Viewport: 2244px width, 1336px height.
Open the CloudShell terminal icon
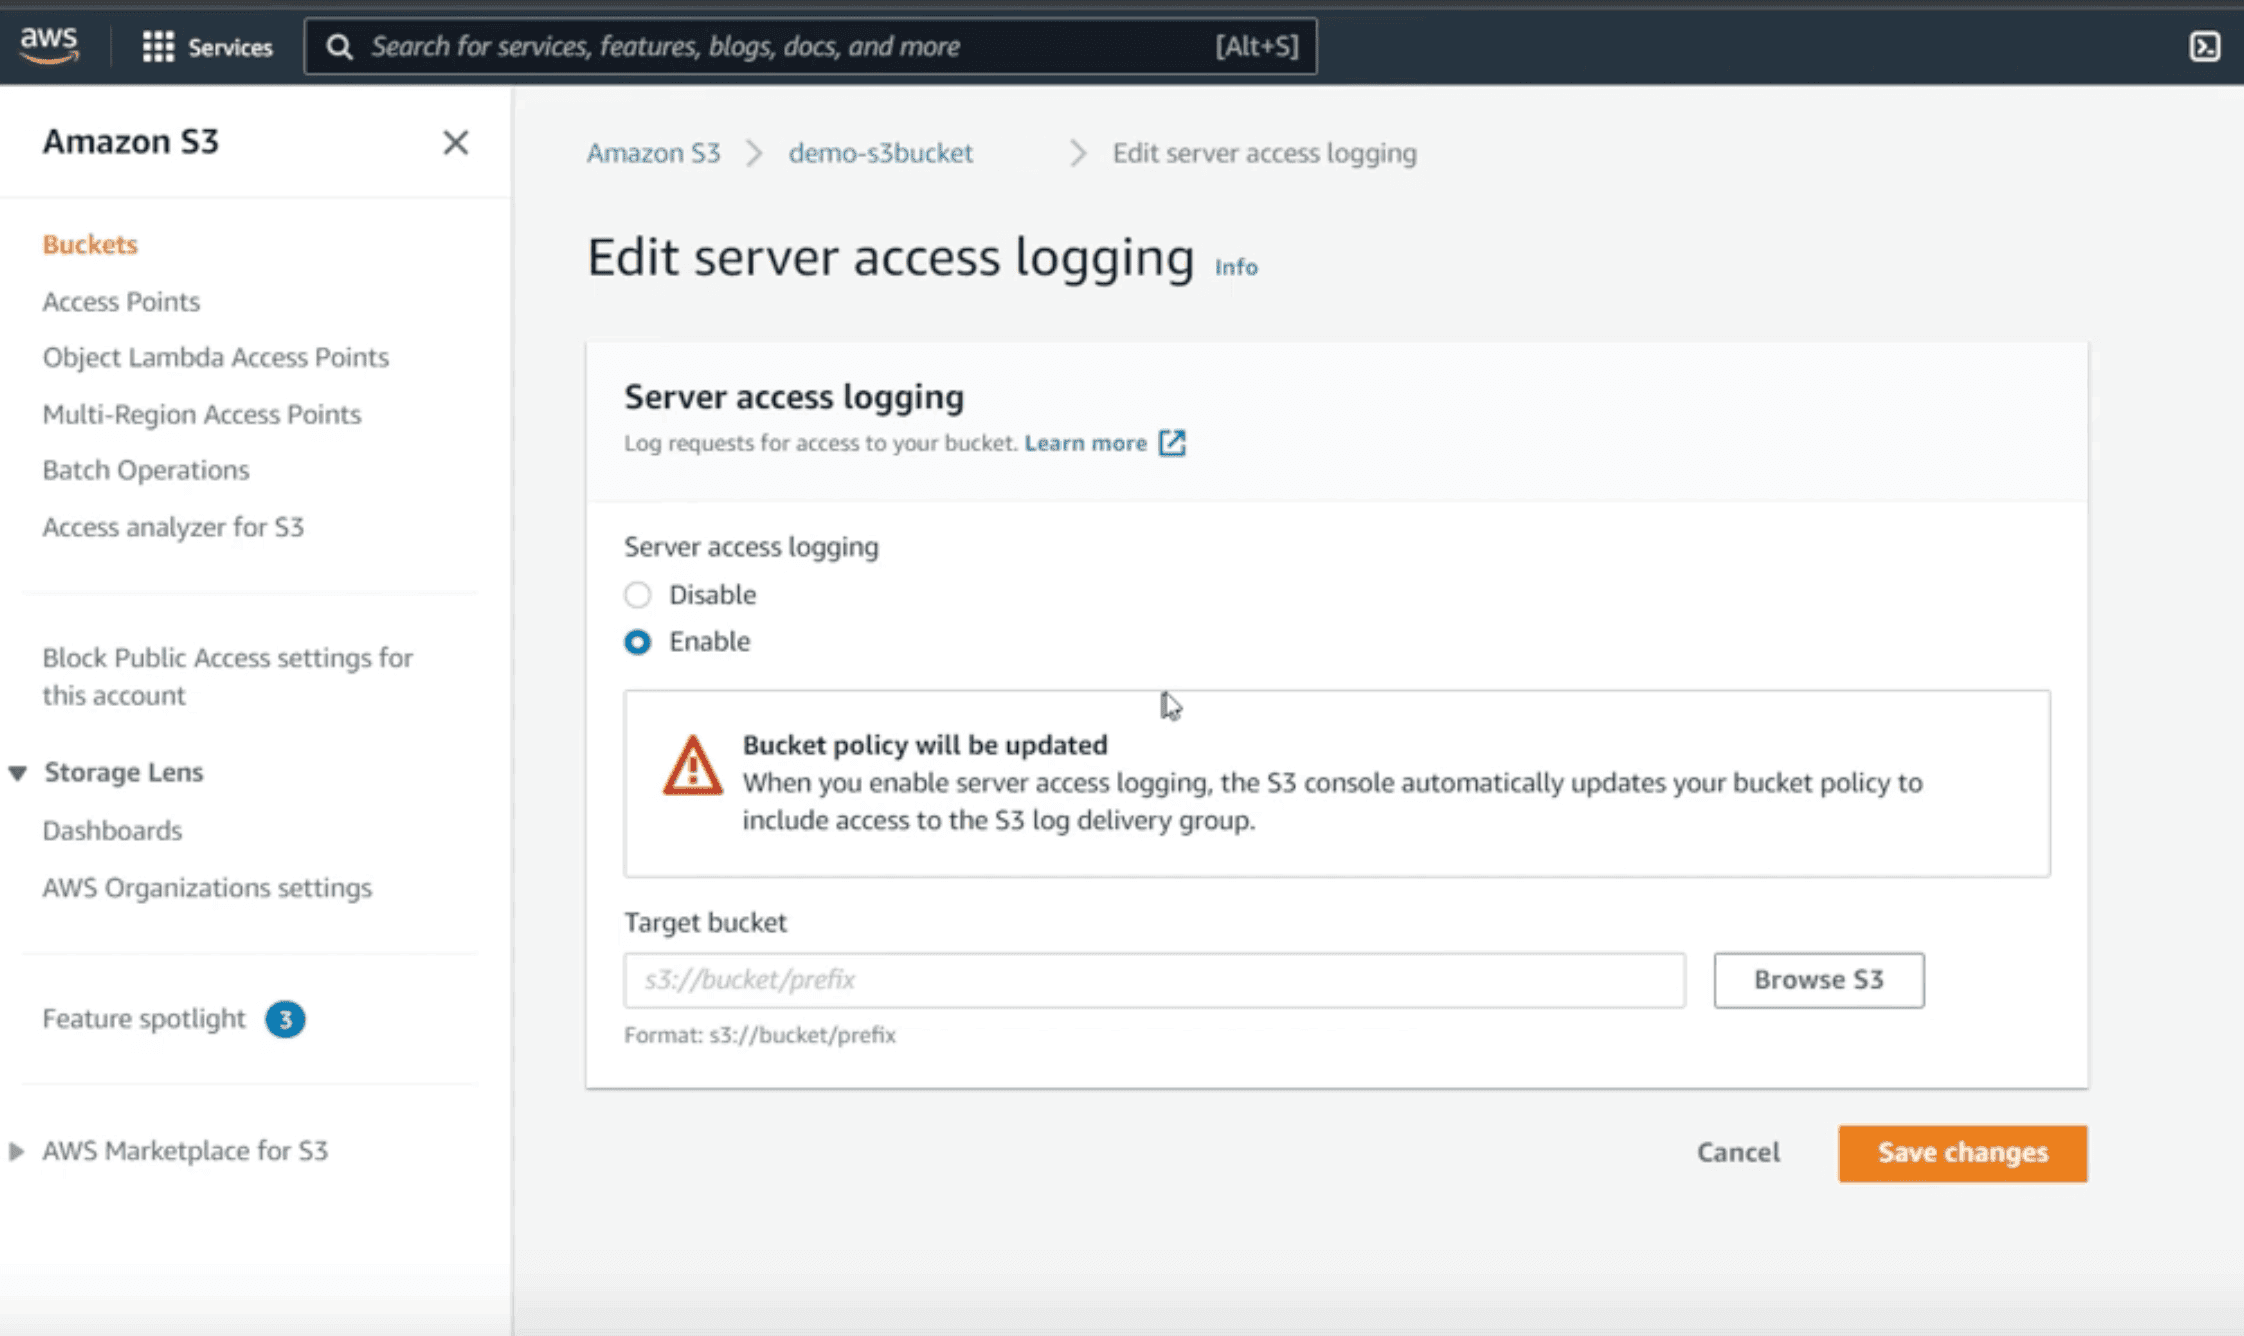[x=2204, y=46]
